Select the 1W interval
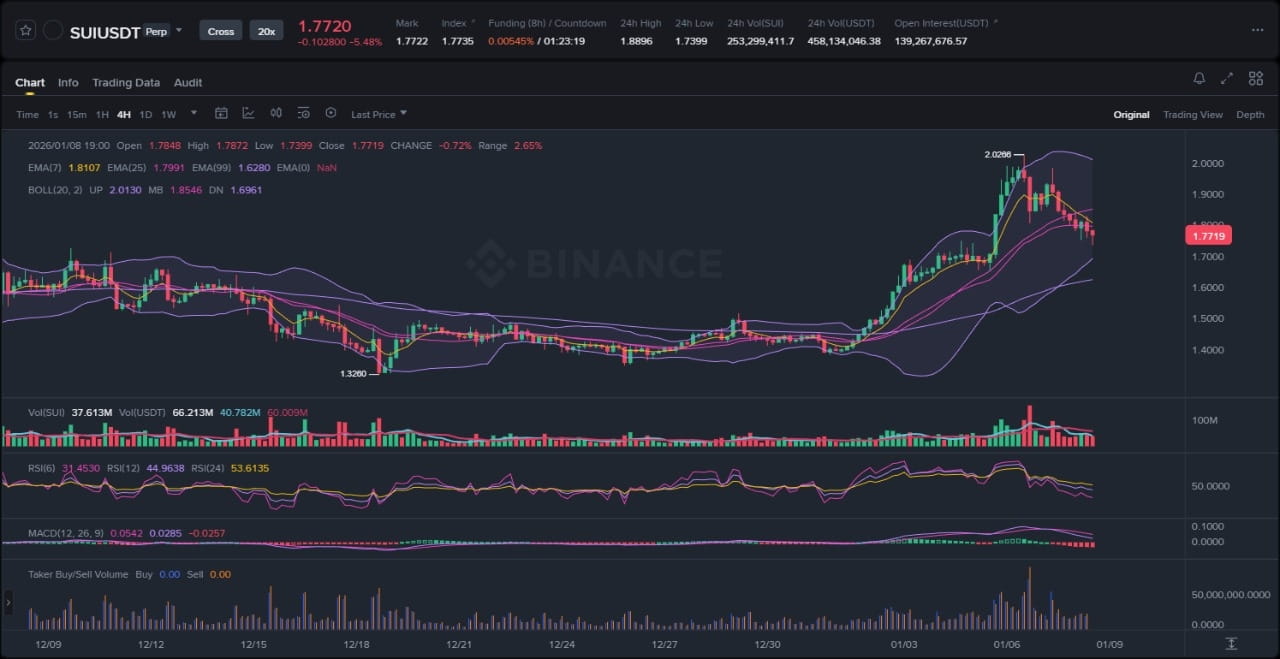Viewport: 1280px width, 659px height. coord(169,115)
